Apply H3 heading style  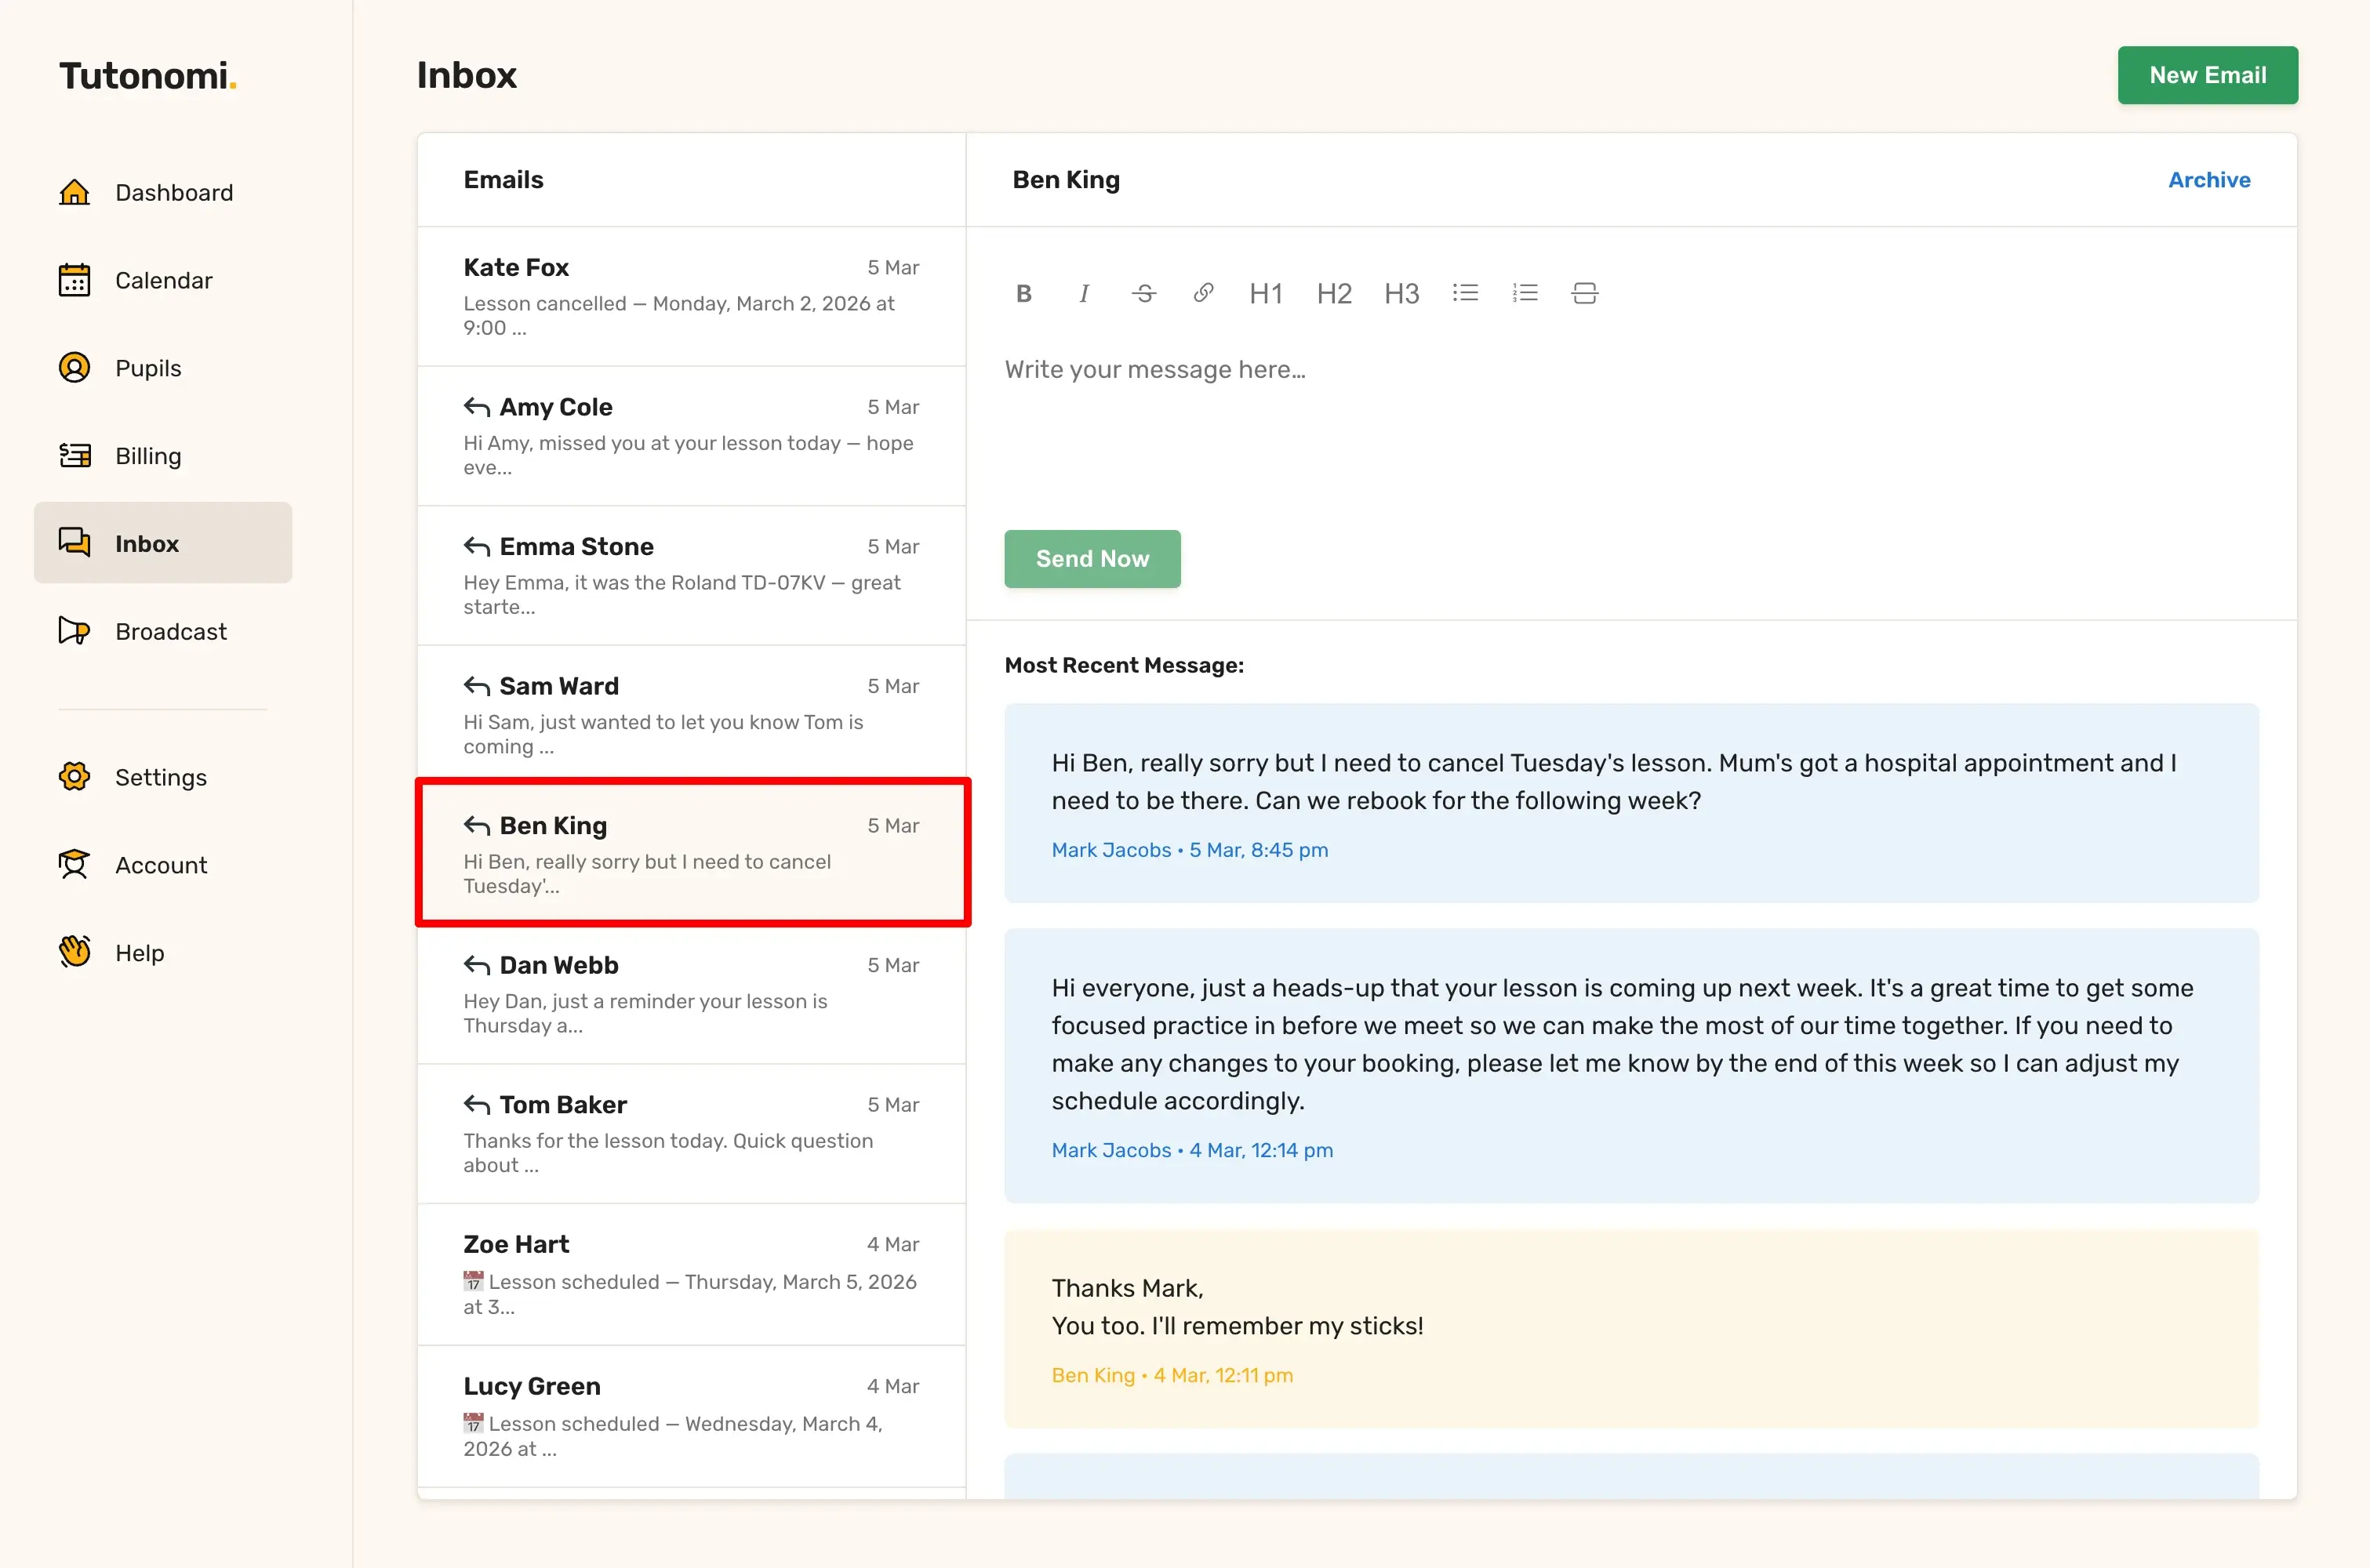(x=1401, y=293)
